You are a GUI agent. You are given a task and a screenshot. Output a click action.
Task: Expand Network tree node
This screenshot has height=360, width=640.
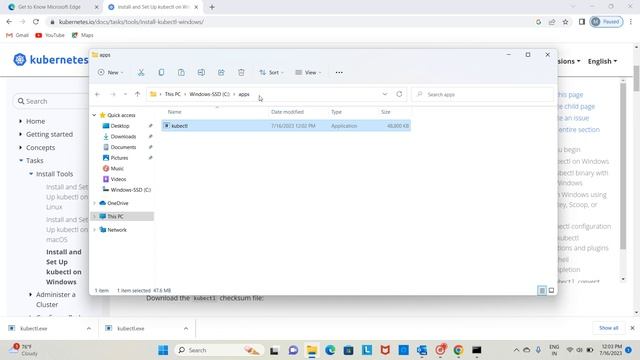pos(94,230)
